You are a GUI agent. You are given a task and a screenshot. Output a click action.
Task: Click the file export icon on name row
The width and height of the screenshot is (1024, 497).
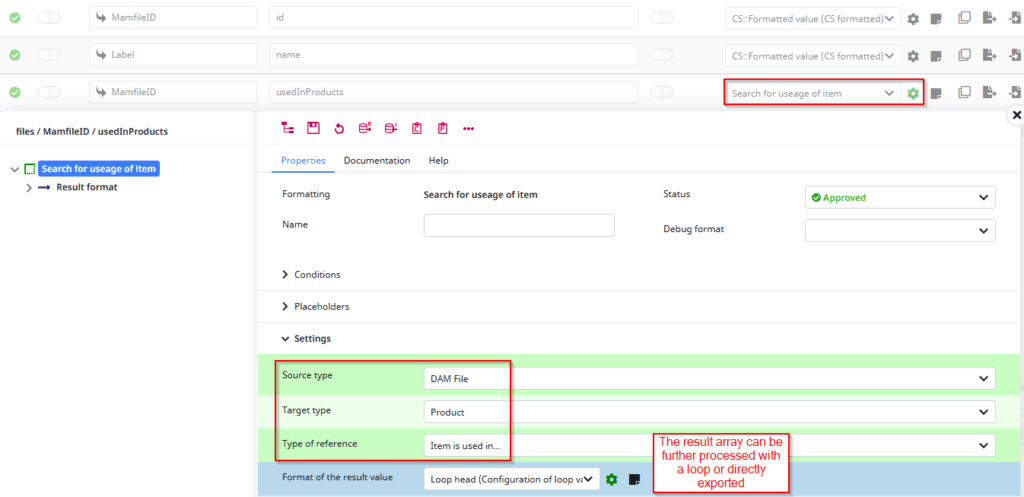click(x=989, y=56)
